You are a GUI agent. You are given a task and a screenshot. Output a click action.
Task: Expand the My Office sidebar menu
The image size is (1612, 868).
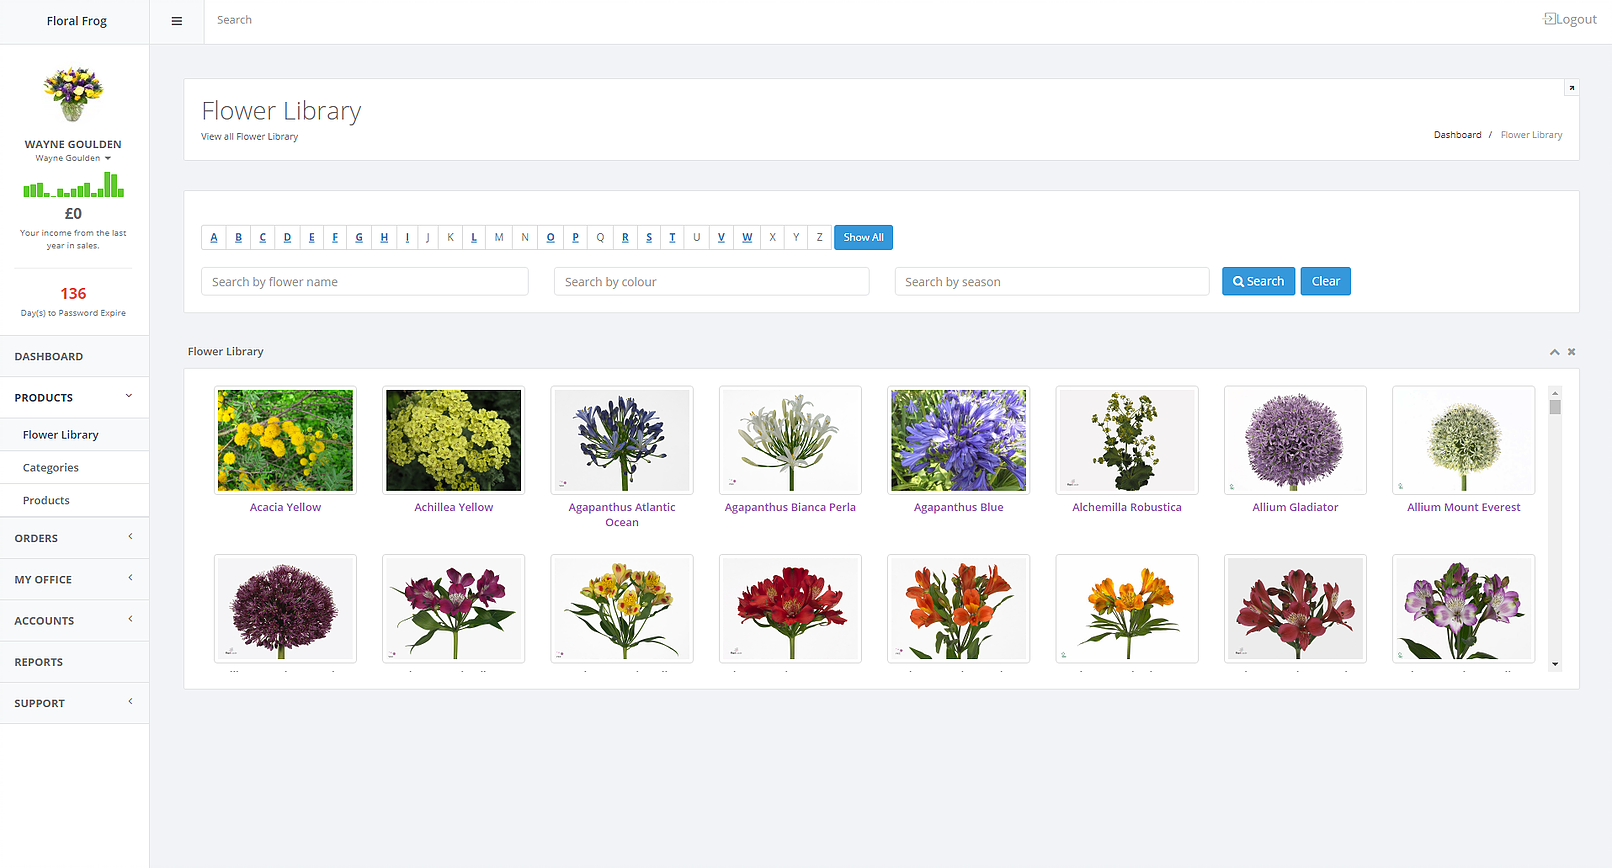tap(74, 579)
